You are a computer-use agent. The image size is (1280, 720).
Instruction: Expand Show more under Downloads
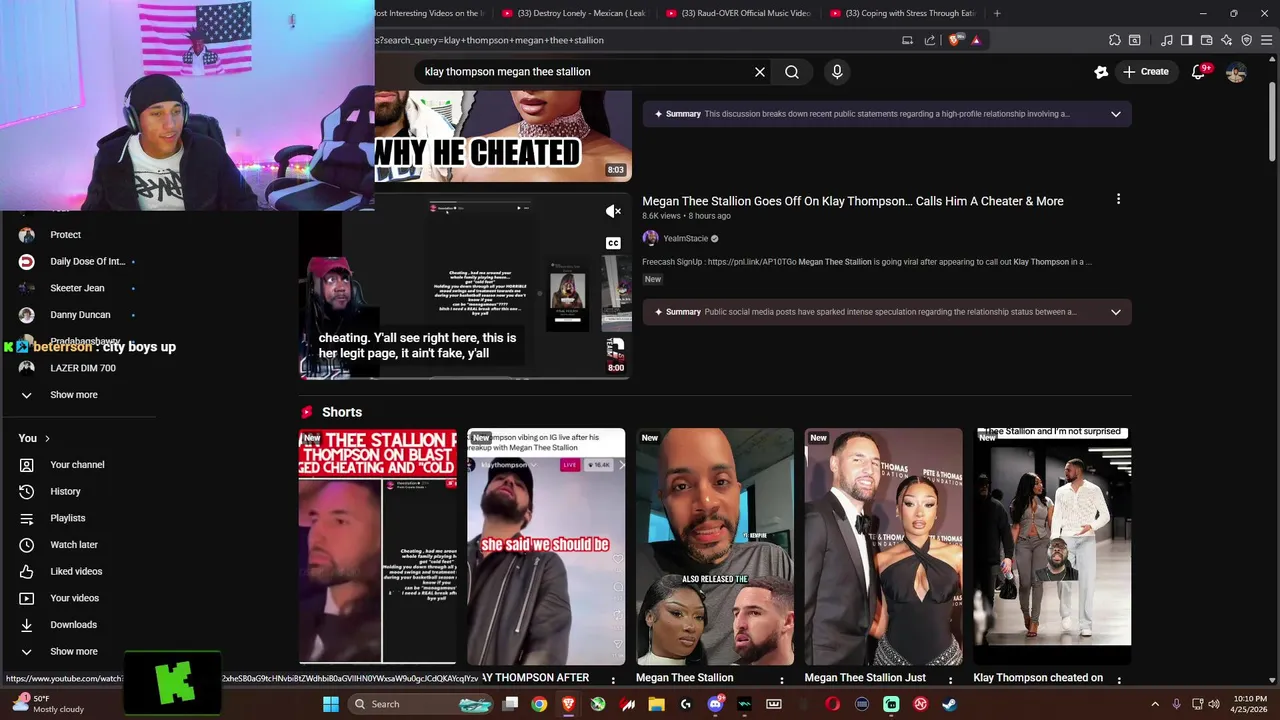click(x=74, y=651)
